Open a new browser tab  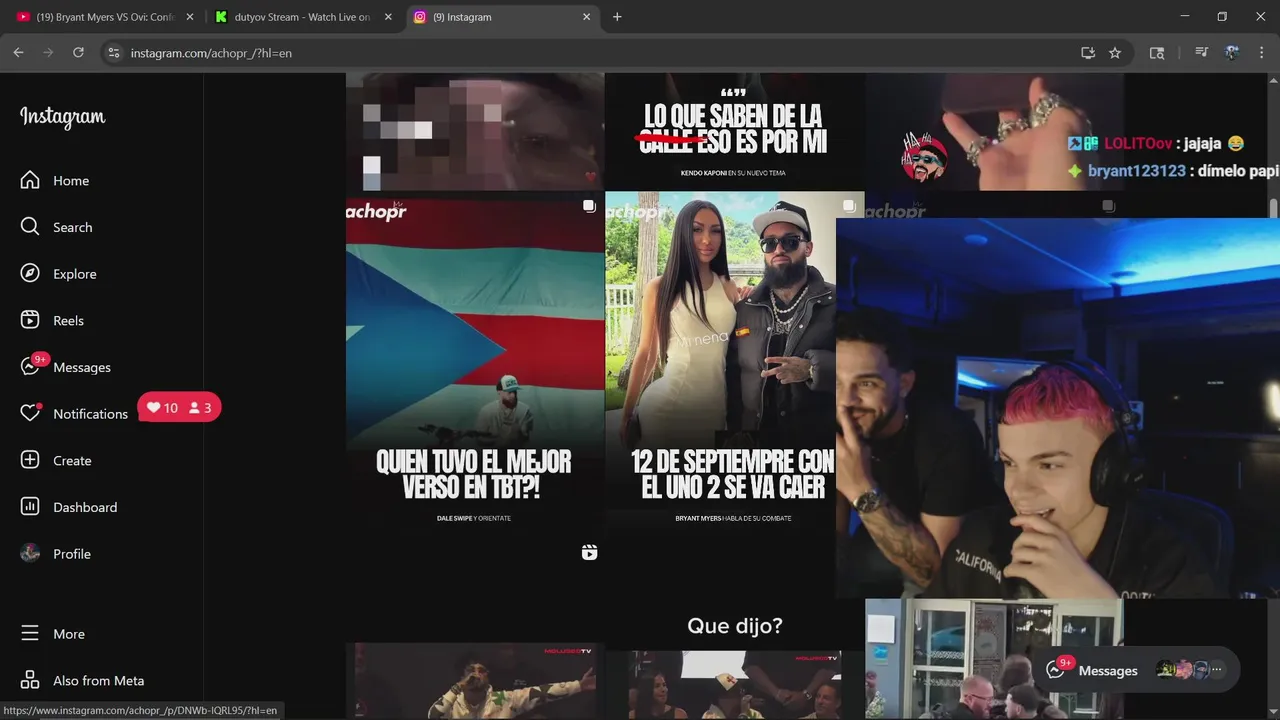617,17
